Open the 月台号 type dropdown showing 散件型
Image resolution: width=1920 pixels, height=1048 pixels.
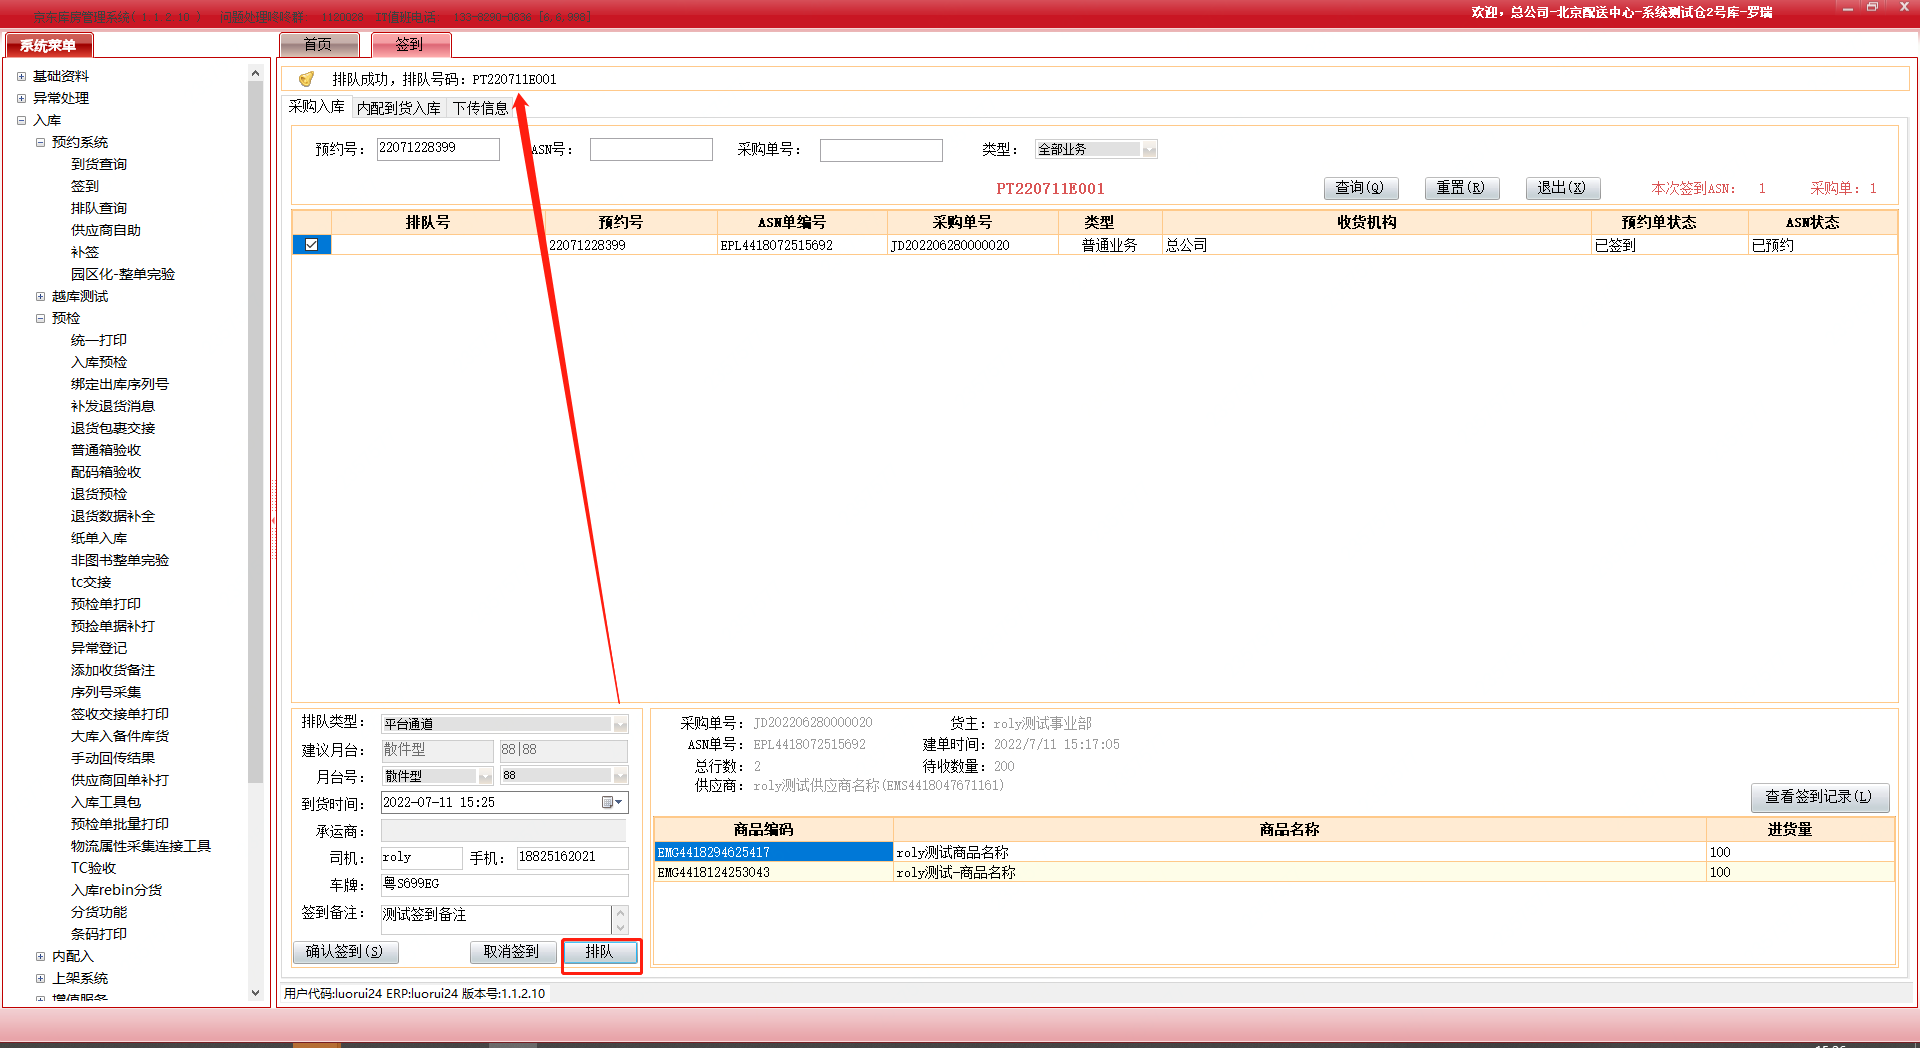tap(485, 776)
